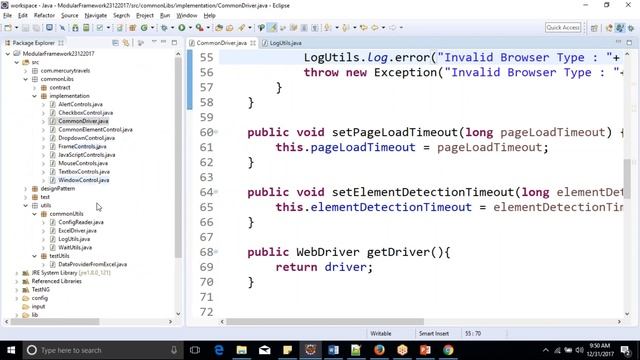Click the editor vertical scrollbar
The width and height of the screenshot is (640, 360).
click(627, 179)
